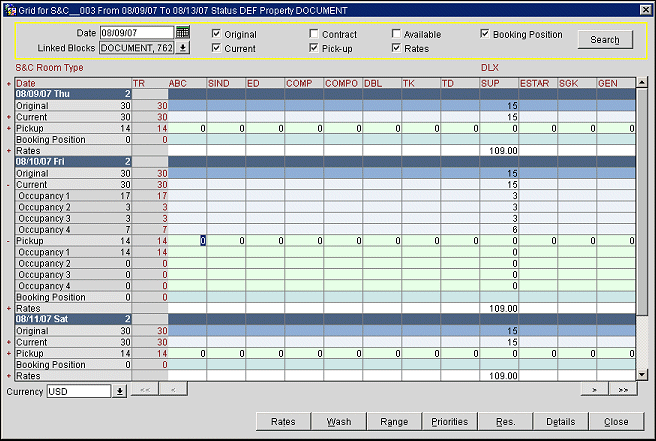Expand the Currency USD dropdown

pos(121,391)
